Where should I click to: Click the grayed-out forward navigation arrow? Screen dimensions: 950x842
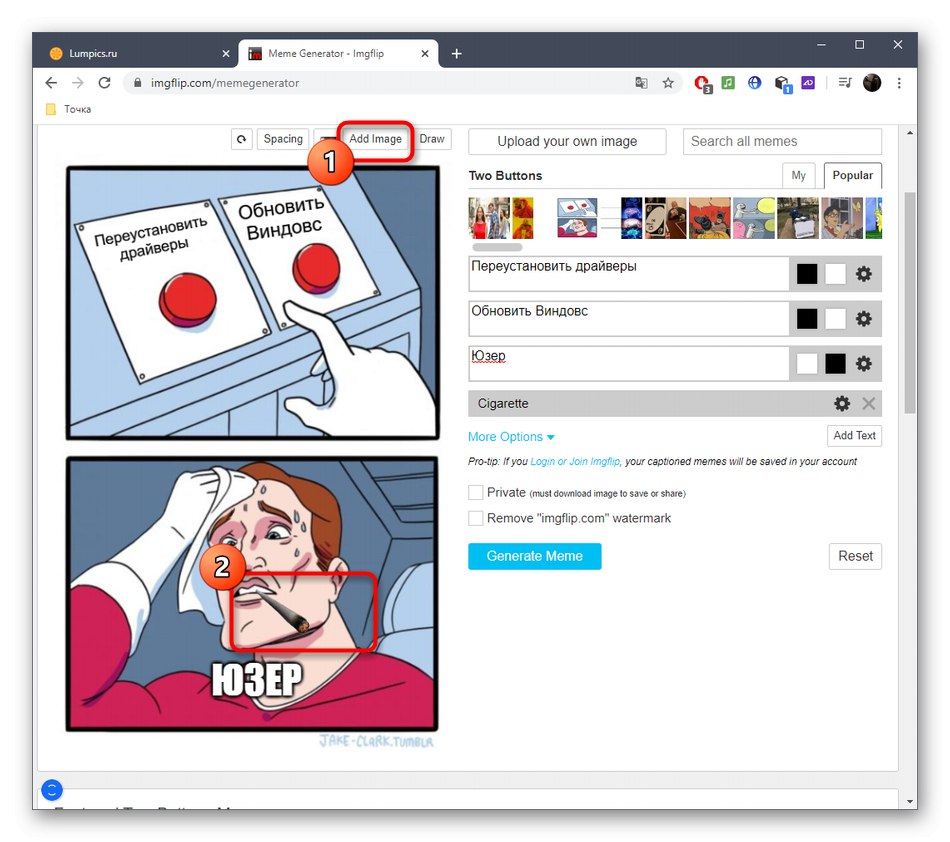click(x=78, y=83)
